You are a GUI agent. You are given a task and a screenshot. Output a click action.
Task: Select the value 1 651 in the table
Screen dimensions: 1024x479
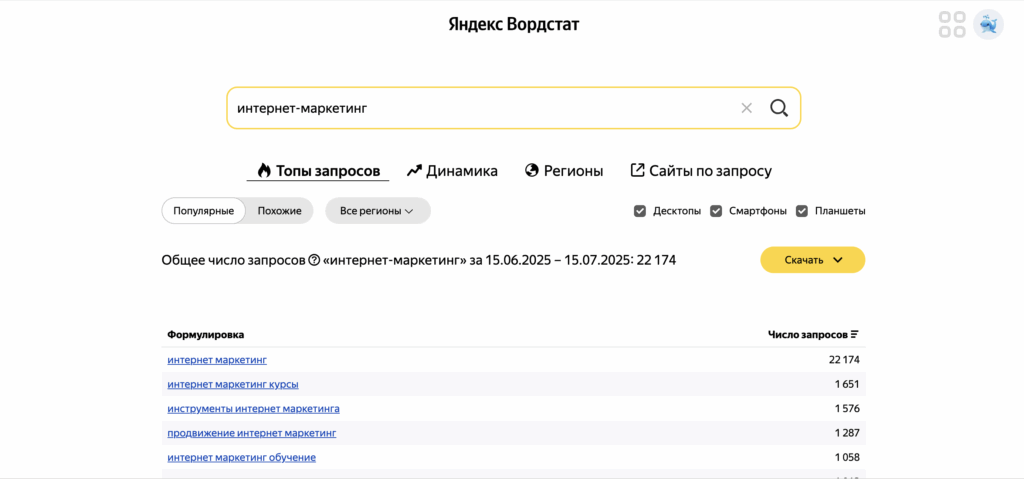click(847, 384)
